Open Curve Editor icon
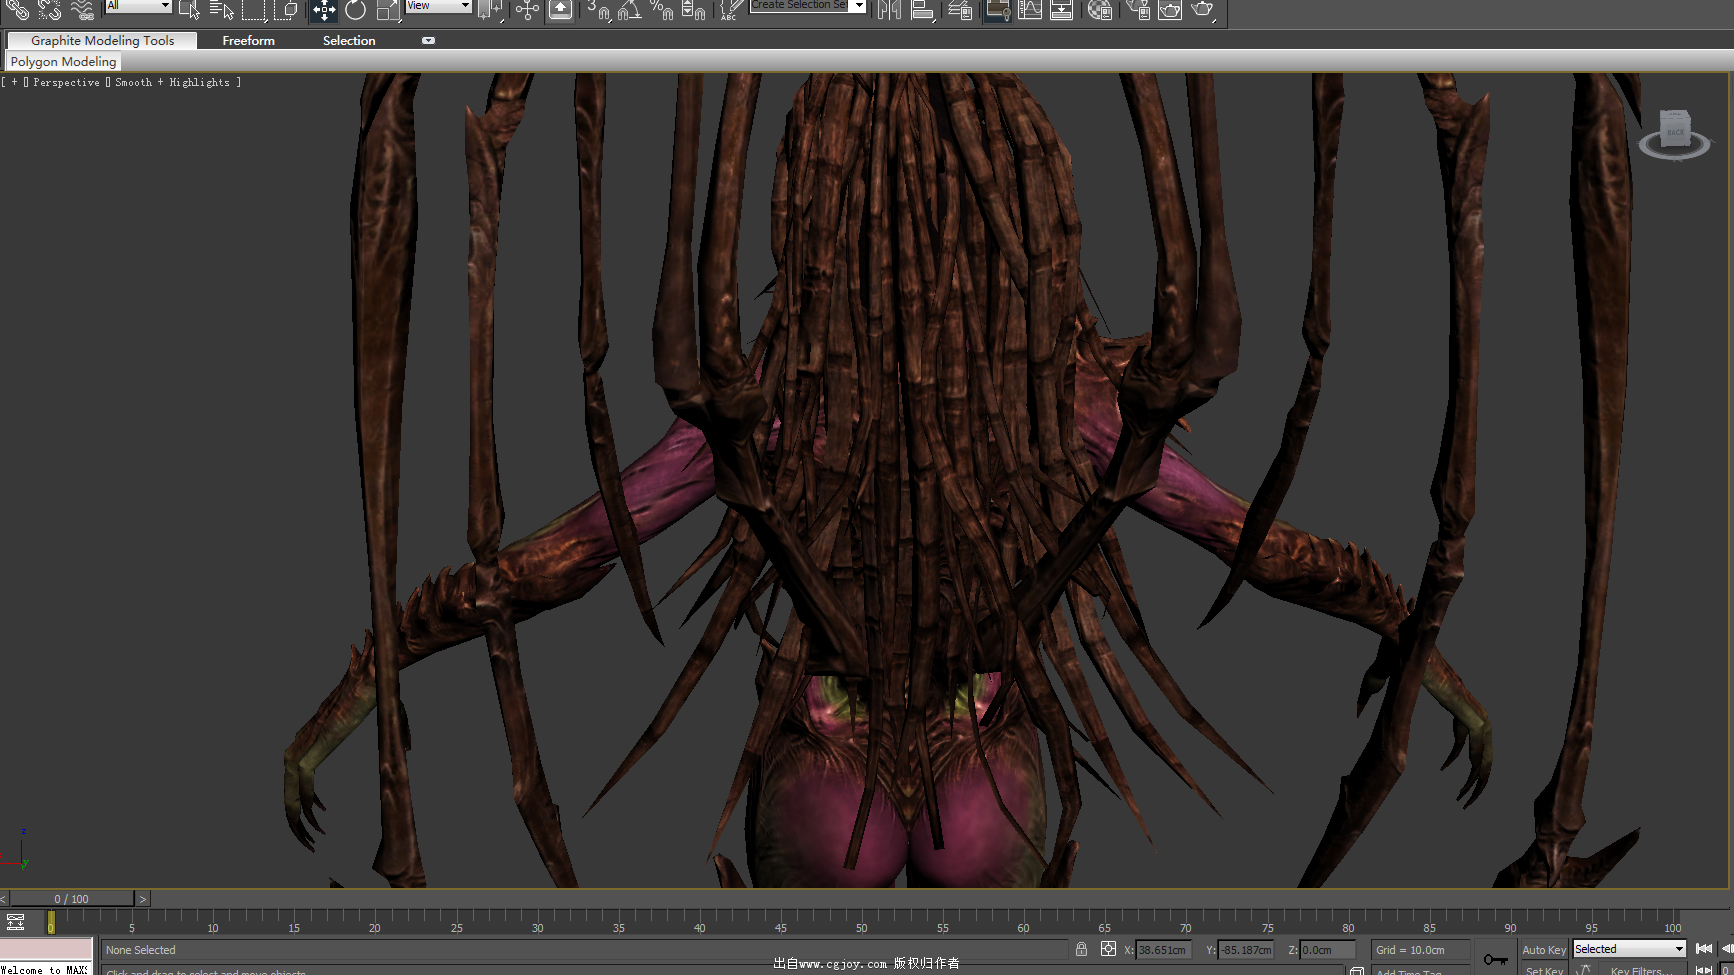This screenshot has width=1734, height=975. coord(1030,10)
